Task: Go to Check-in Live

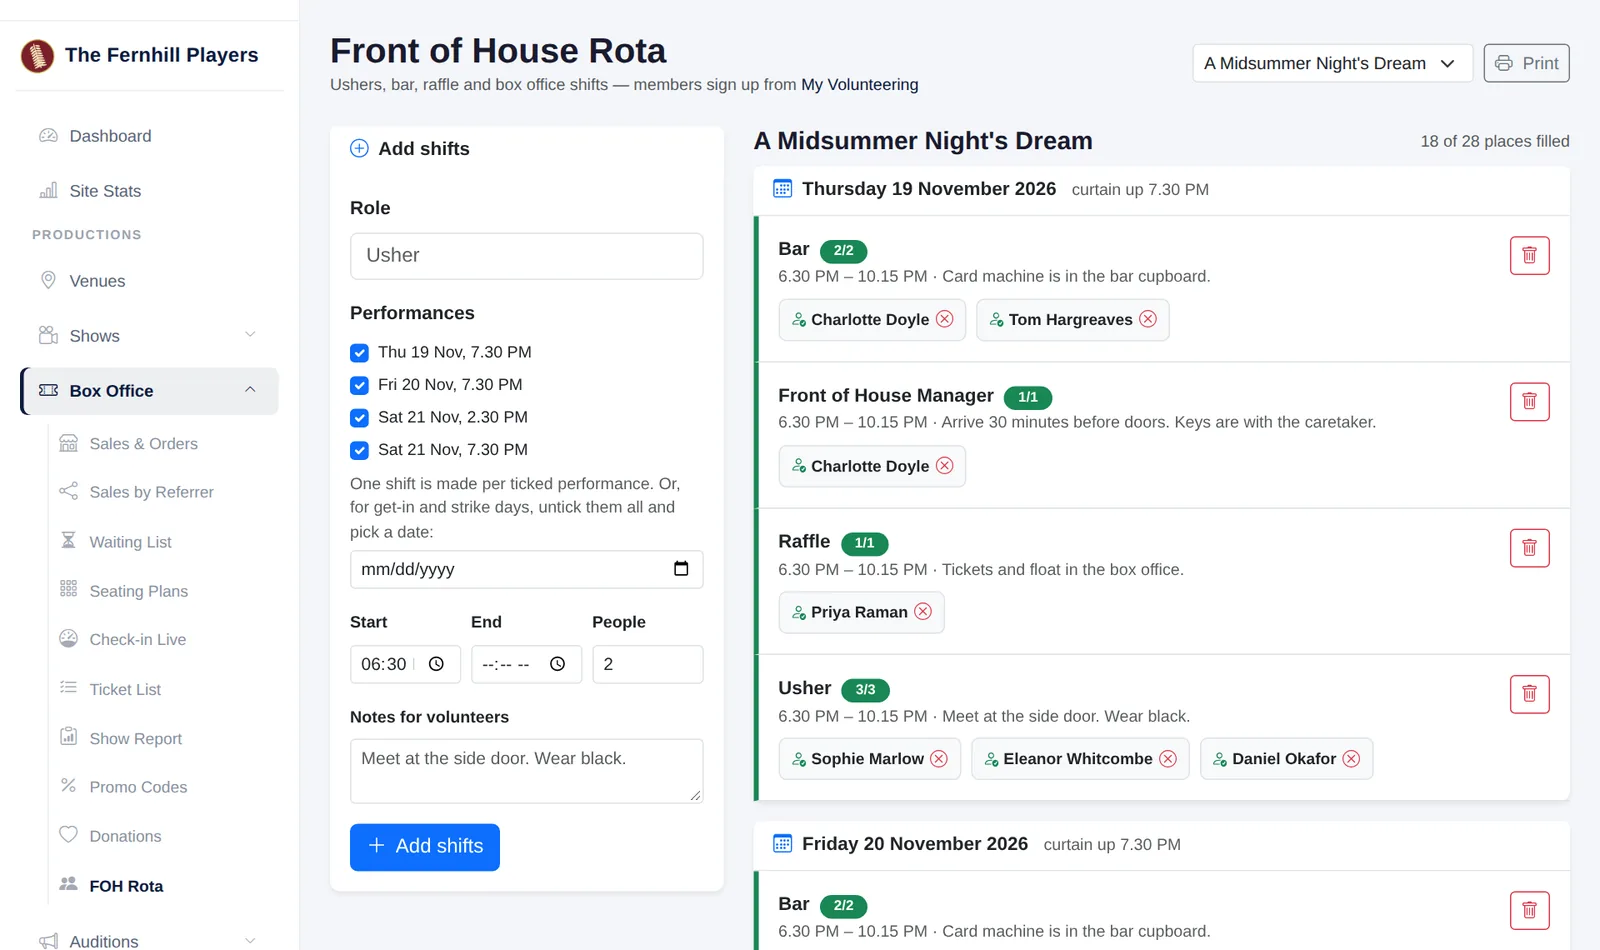Action: coord(137,640)
